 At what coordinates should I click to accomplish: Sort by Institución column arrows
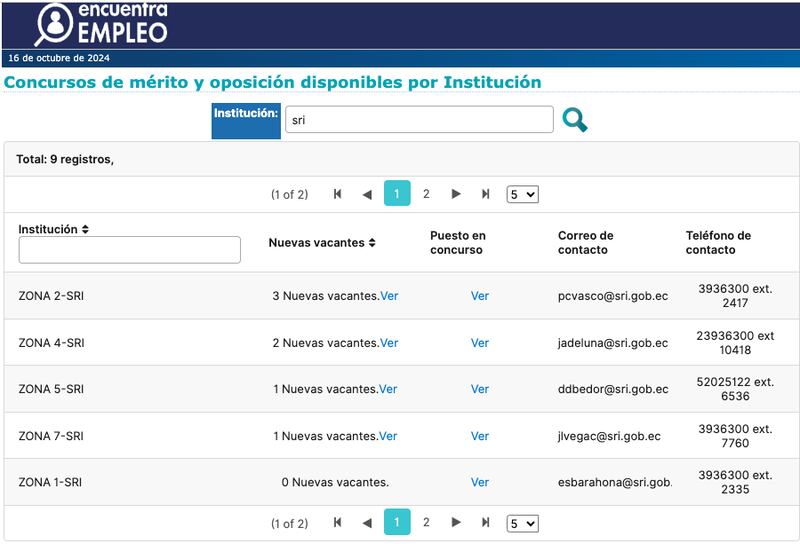[x=85, y=229]
